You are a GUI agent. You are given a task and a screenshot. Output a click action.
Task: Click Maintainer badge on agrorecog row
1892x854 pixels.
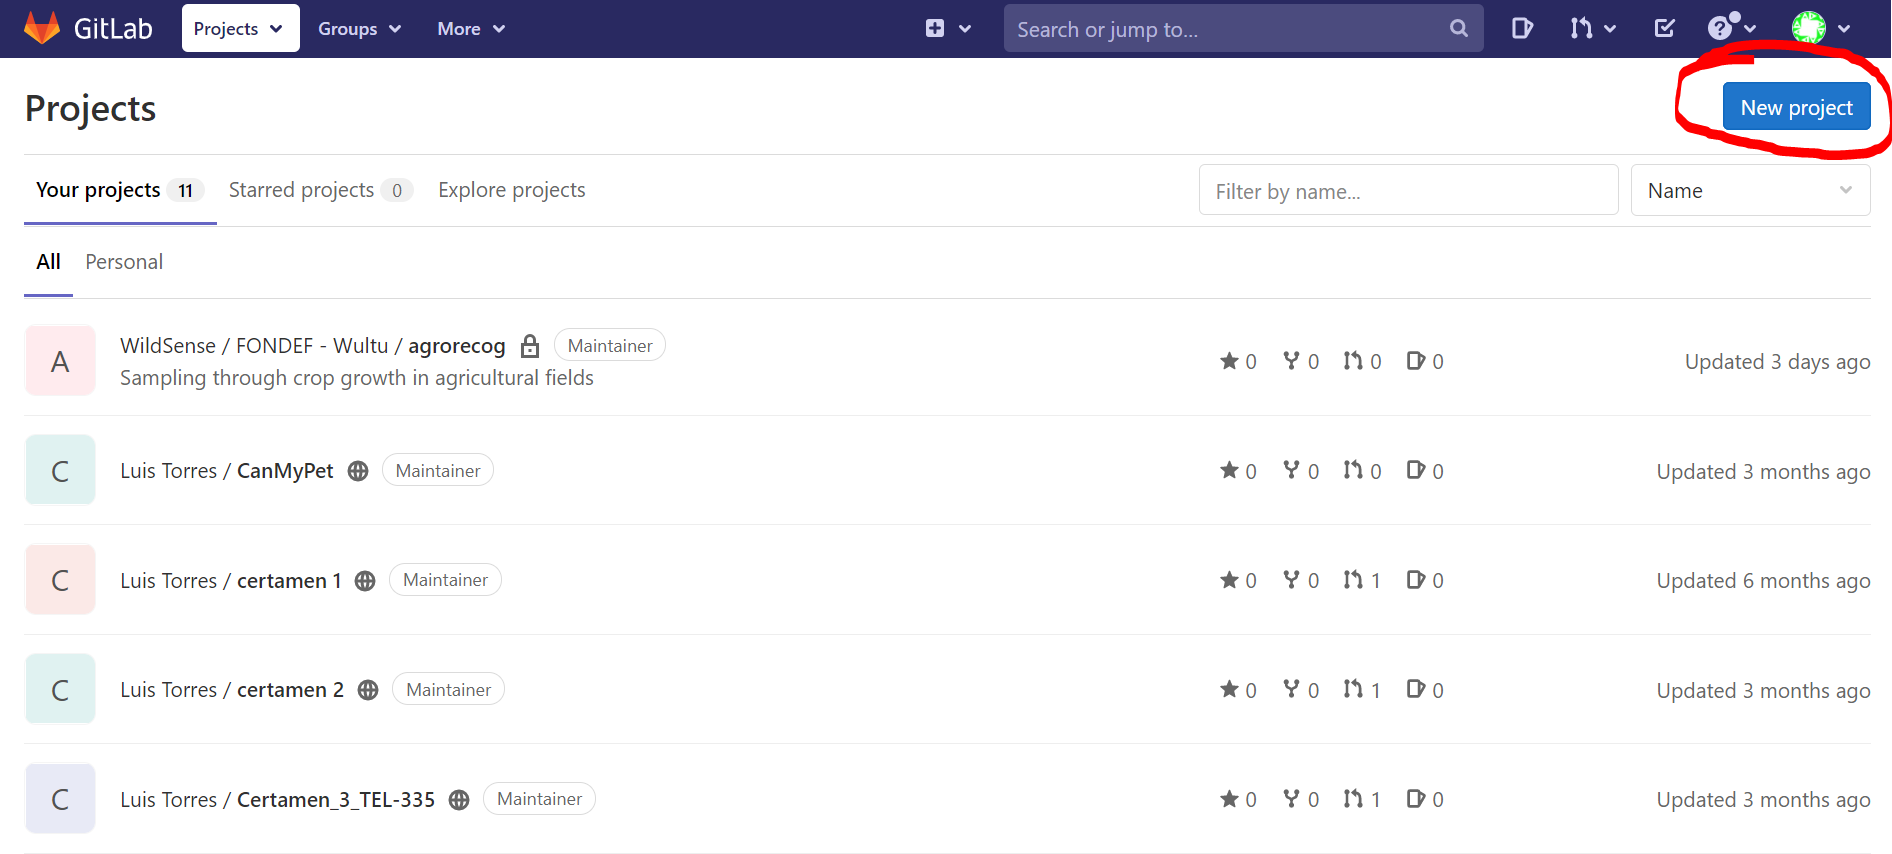pyautogui.click(x=610, y=345)
